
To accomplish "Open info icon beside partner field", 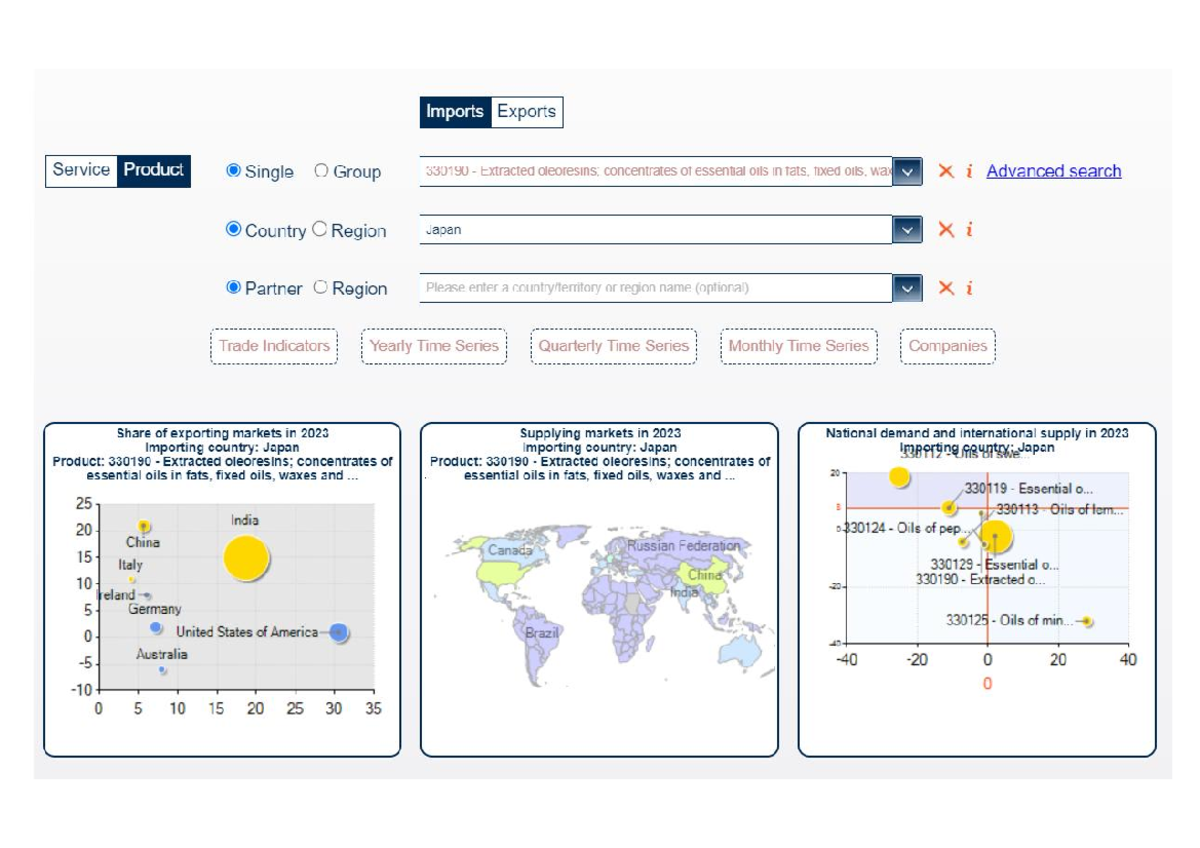I will click(x=969, y=288).
